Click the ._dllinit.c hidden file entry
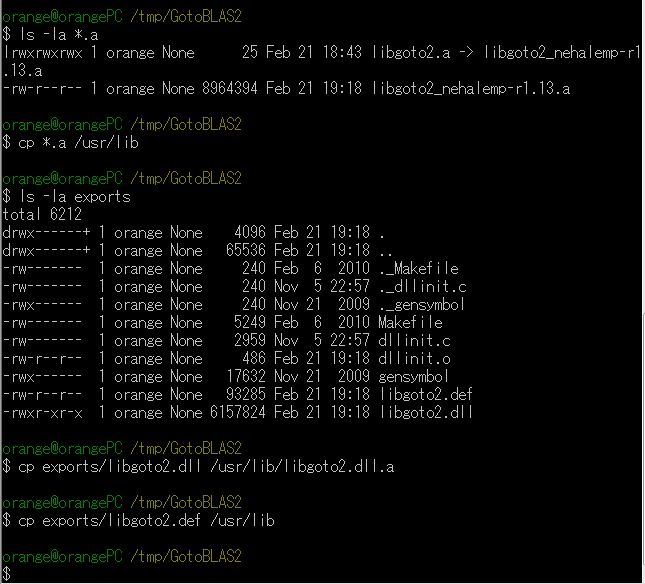 coord(423,287)
